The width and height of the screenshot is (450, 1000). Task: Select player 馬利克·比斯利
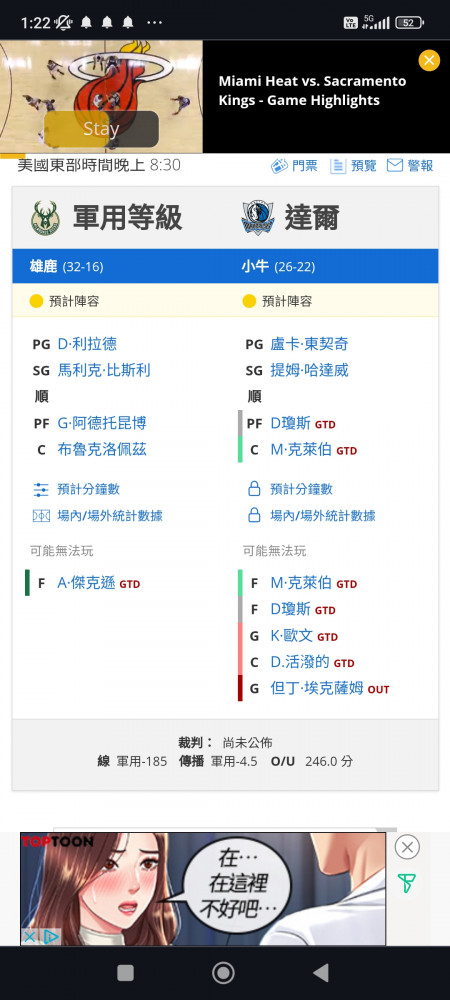tap(104, 371)
